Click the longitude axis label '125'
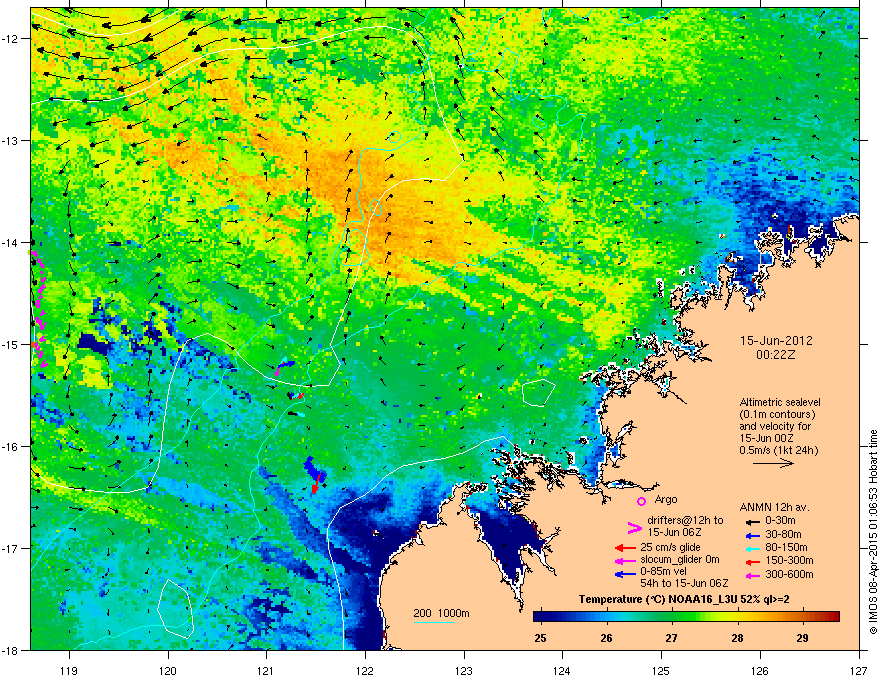This screenshot has width=880, height=680. tap(661, 670)
